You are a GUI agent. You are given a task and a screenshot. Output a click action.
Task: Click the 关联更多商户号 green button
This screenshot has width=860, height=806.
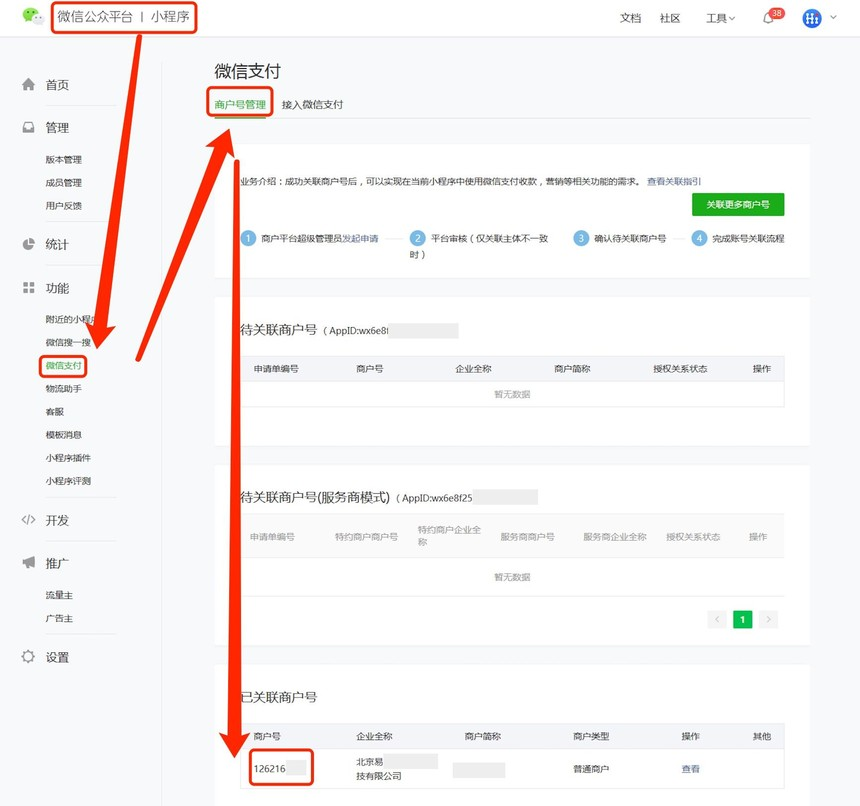pyautogui.click(x=737, y=204)
